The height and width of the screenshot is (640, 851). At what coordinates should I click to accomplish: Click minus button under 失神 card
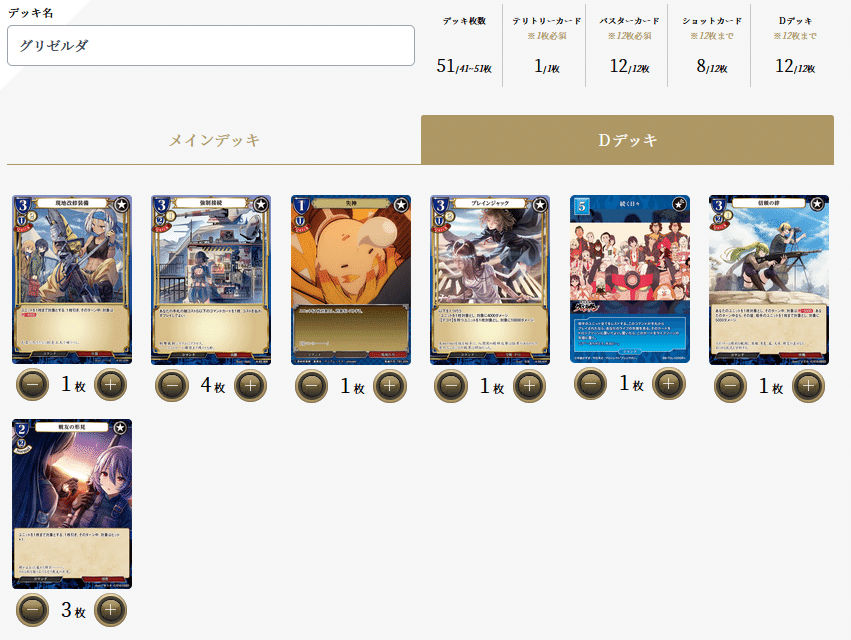pos(312,385)
